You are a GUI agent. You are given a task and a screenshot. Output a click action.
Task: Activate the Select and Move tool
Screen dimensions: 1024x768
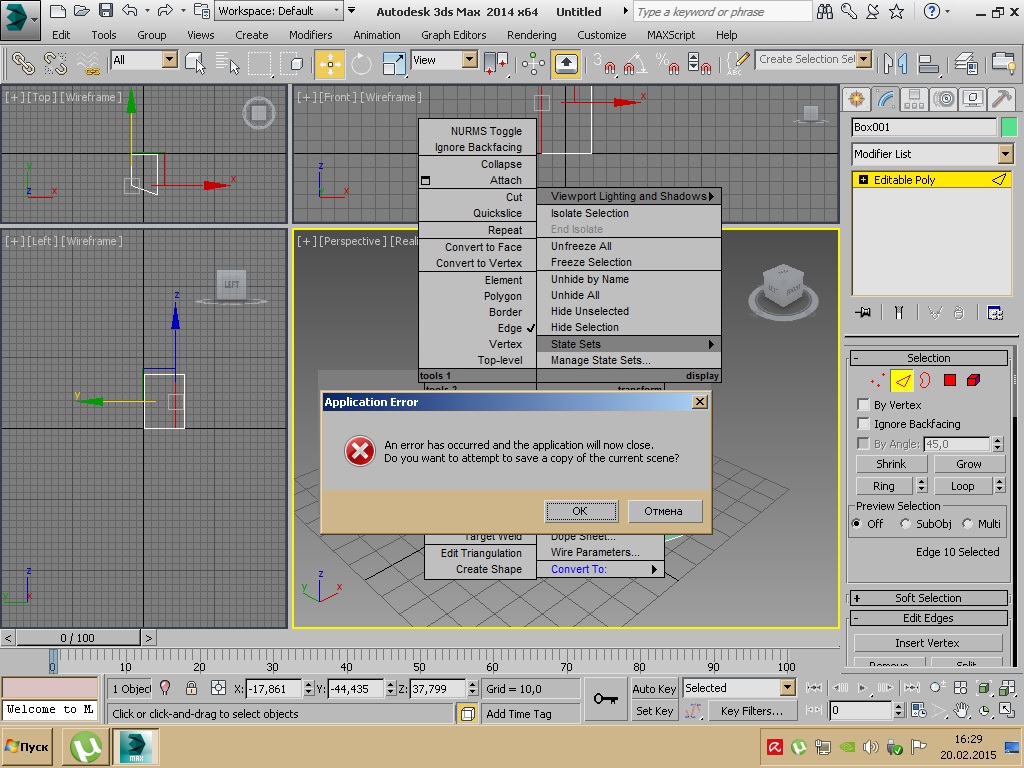click(x=329, y=63)
